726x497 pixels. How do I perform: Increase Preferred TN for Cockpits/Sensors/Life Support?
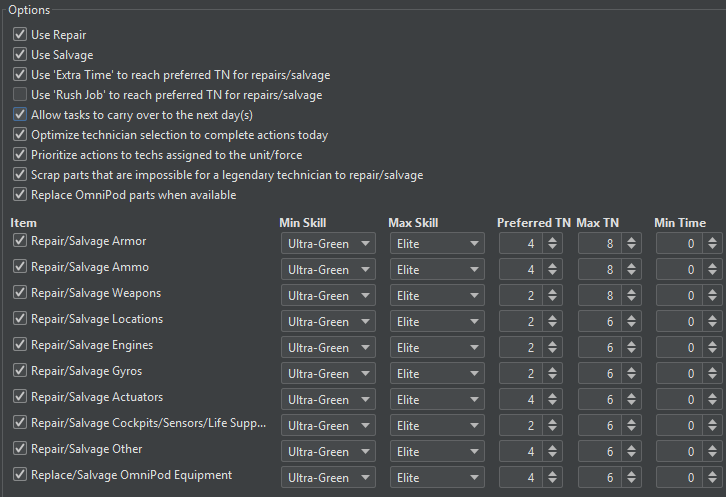[x=552, y=419]
